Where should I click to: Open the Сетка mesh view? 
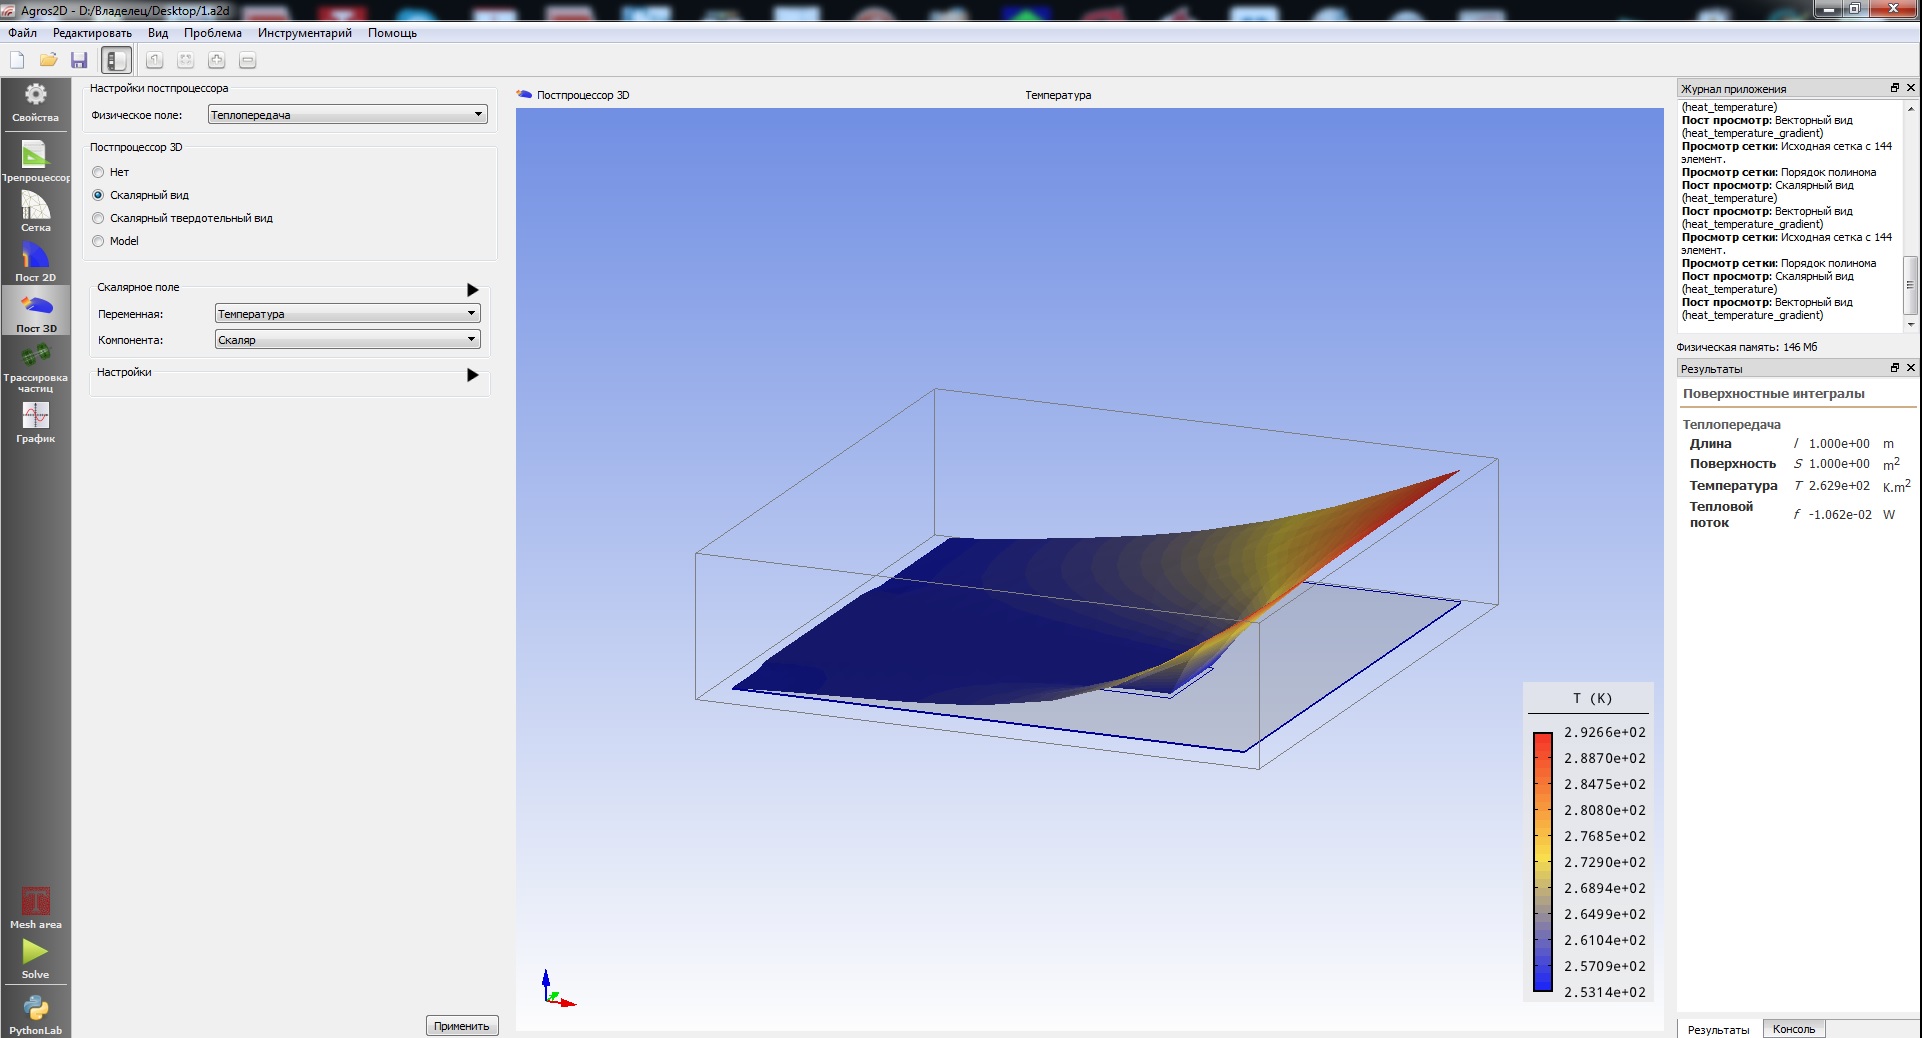click(35, 211)
